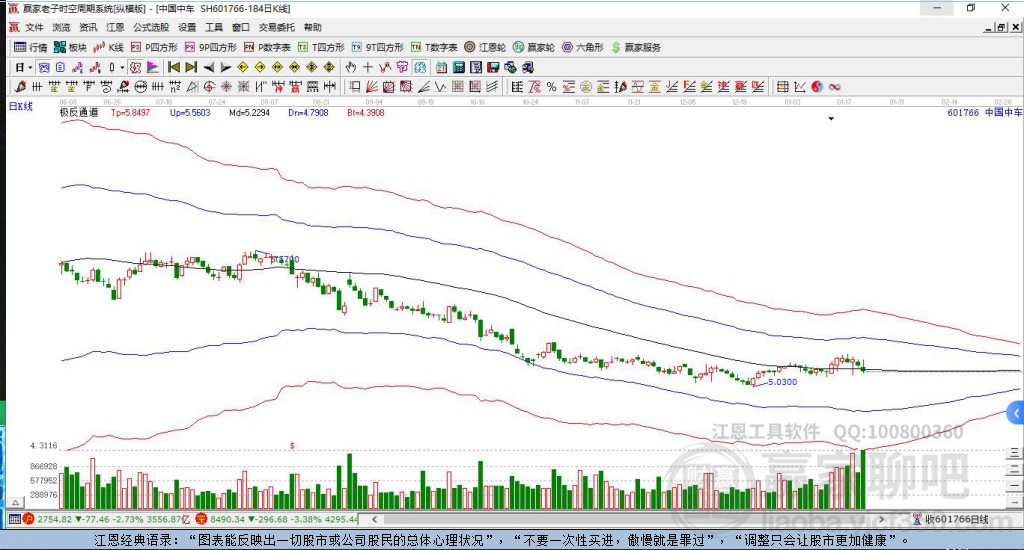Open the P数字表 tool
The image size is (1024, 550).
pos(267,47)
